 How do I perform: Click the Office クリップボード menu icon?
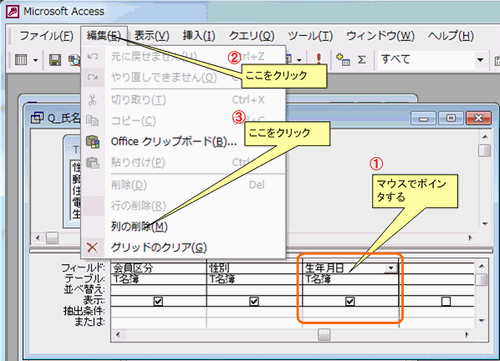tap(93, 142)
